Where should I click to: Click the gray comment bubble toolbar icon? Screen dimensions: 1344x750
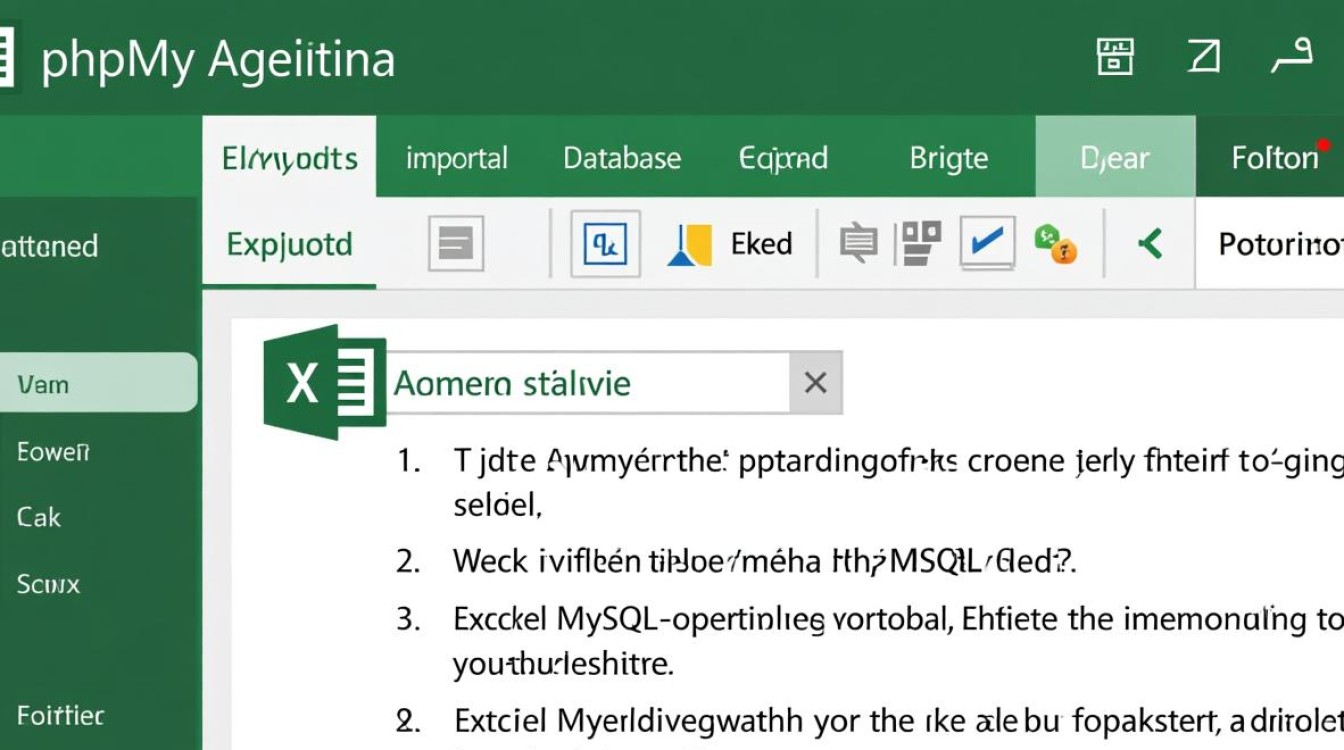[858, 243]
